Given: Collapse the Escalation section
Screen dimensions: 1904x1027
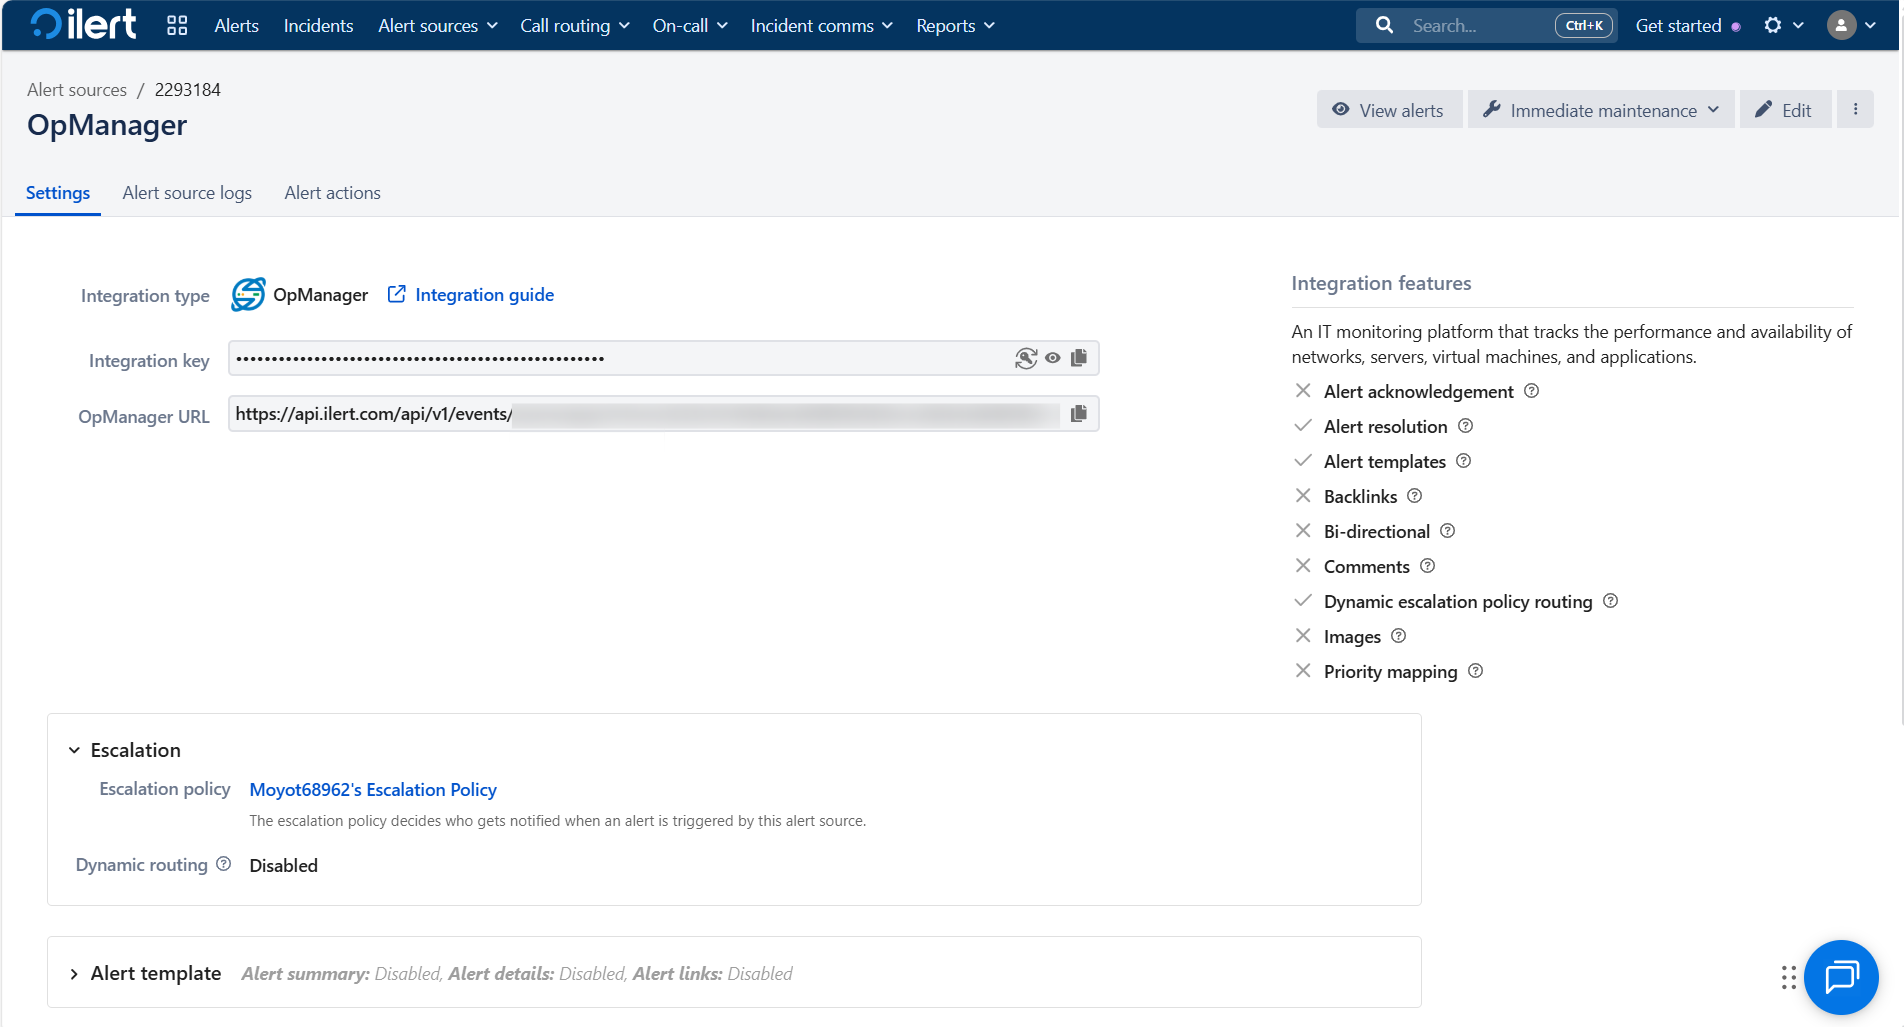Looking at the screenshot, I should pos(74,750).
